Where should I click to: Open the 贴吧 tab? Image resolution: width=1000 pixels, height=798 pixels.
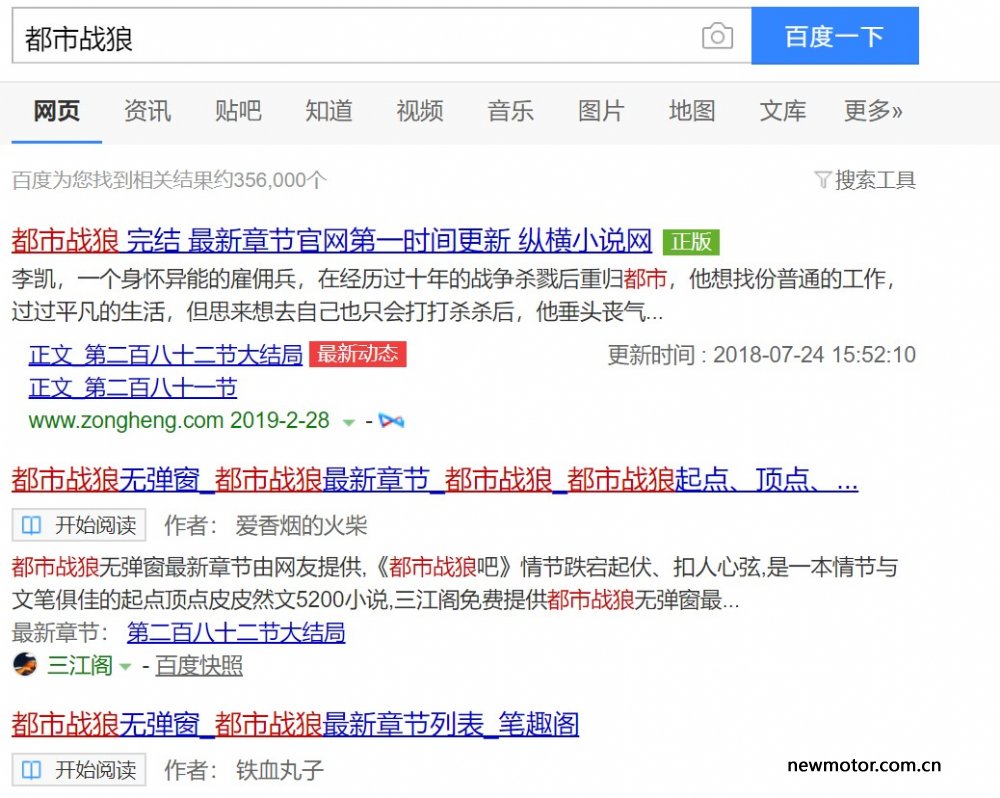point(238,111)
